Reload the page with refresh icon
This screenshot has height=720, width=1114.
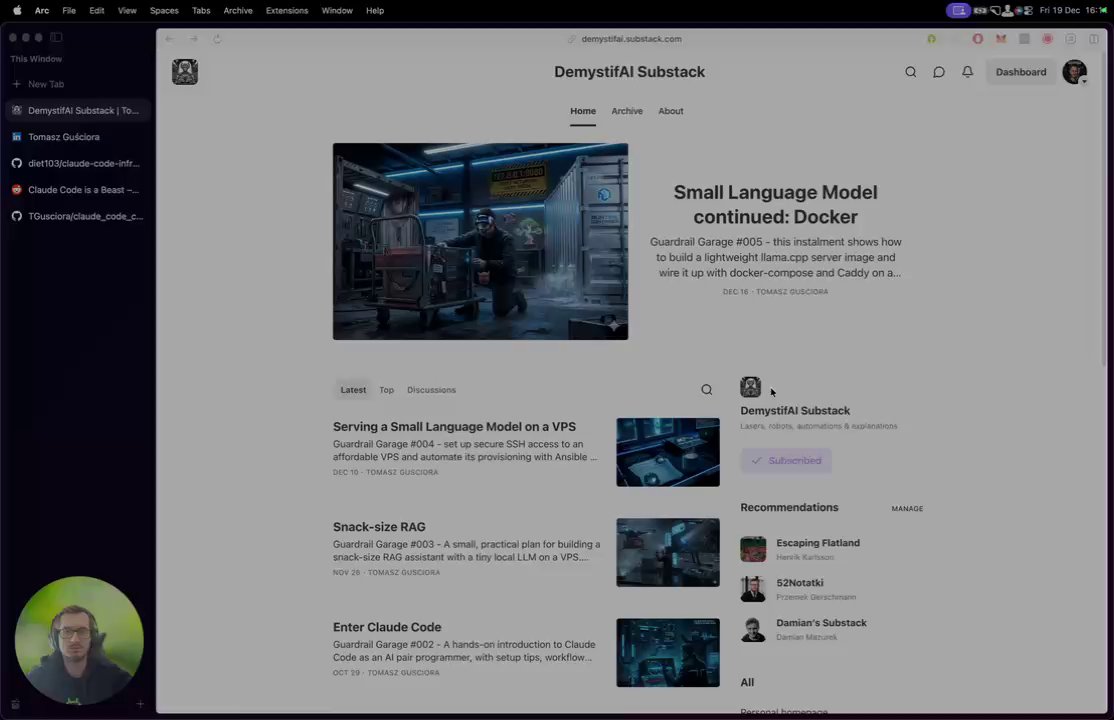(217, 39)
